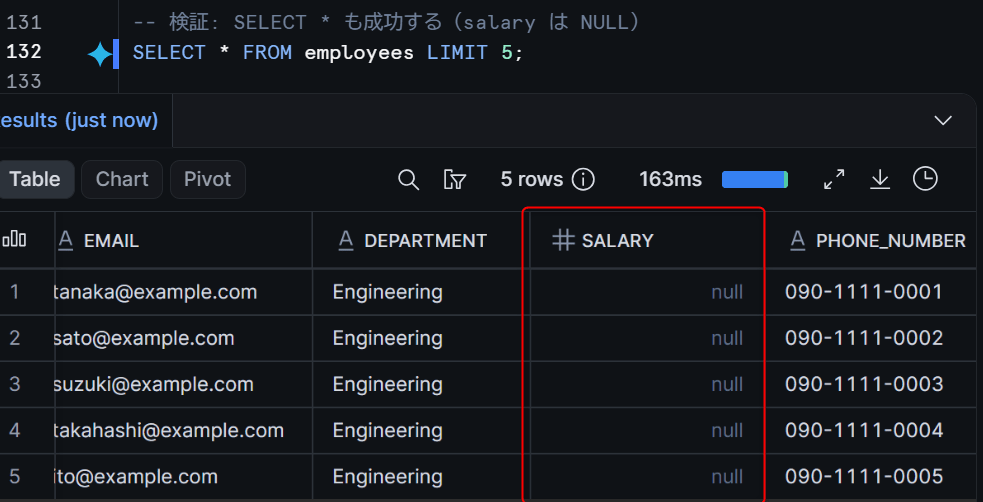Switch to Pivot view
The image size is (983, 502).
[x=208, y=179]
